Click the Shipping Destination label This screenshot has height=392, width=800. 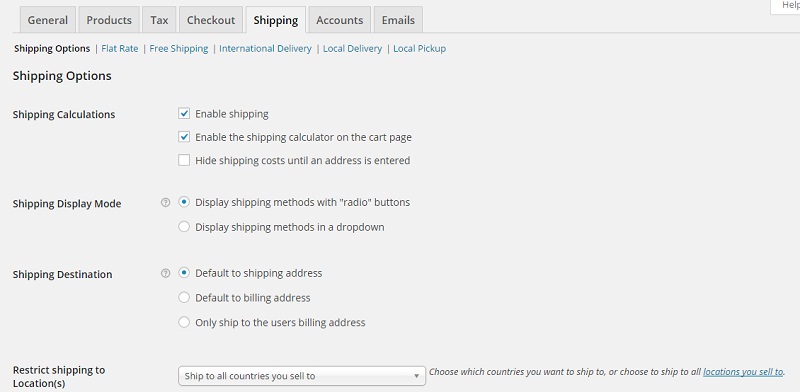pyautogui.click(x=62, y=274)
